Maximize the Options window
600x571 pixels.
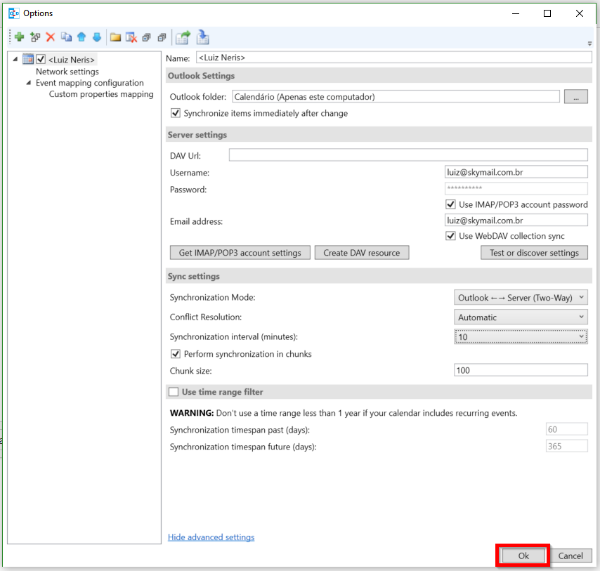547,13
